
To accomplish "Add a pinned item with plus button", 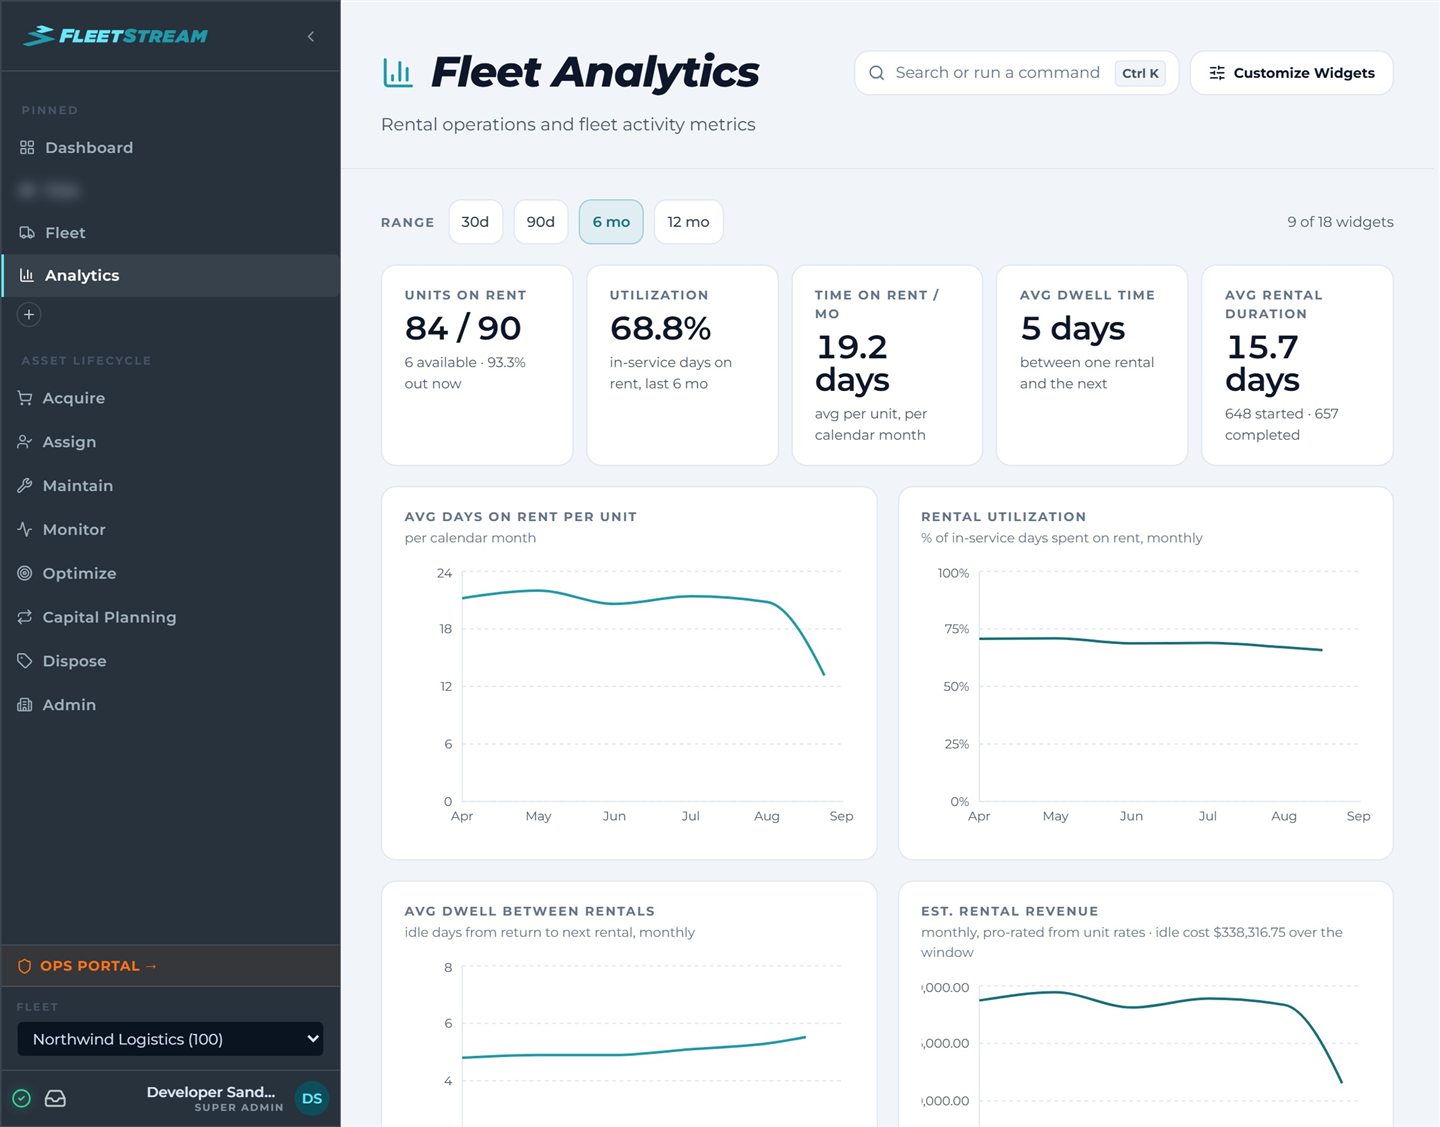I will click(29, 314).
